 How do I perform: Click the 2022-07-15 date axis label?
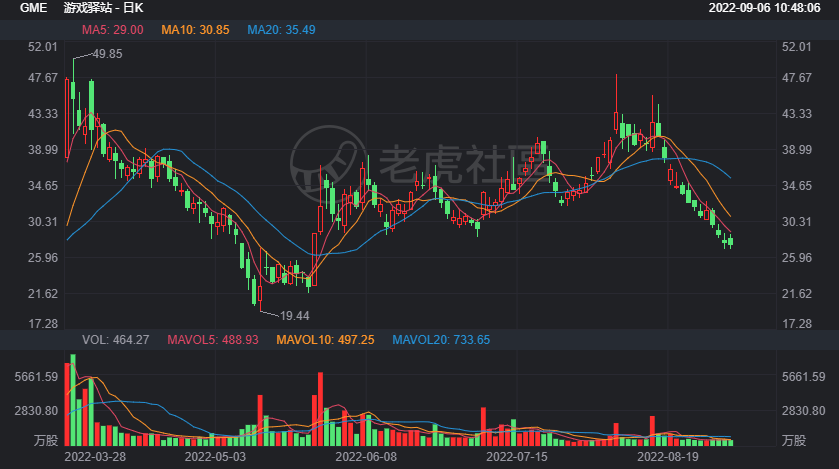point(517,457)
